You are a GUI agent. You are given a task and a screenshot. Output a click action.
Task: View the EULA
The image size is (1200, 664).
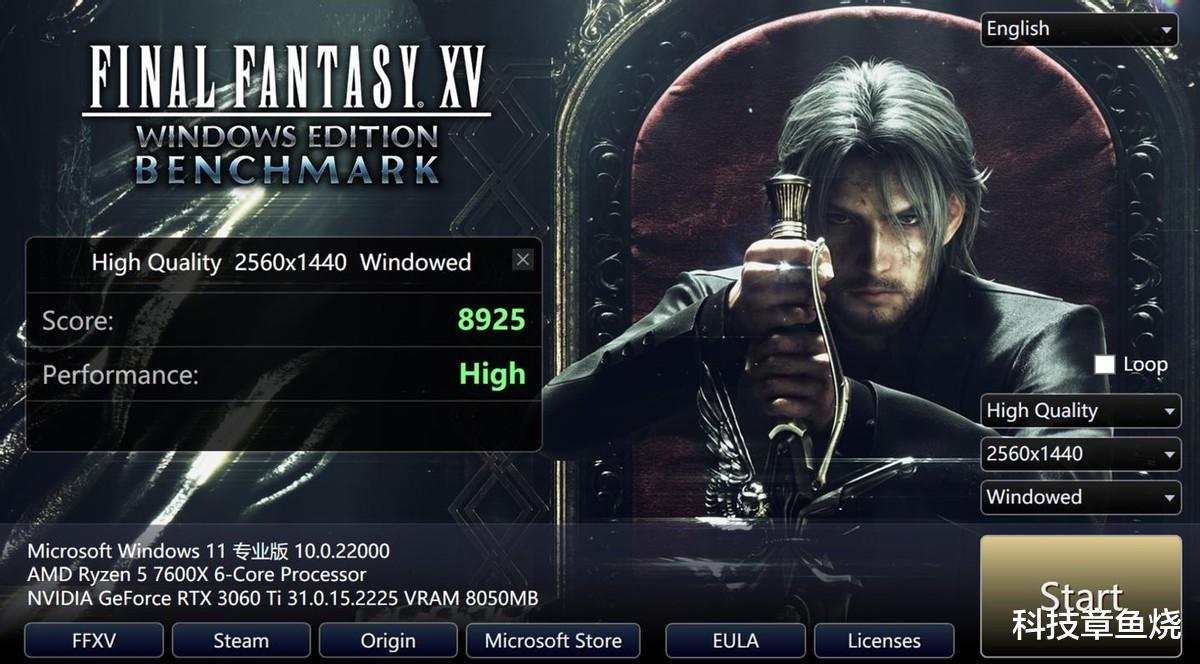[735, 641]
